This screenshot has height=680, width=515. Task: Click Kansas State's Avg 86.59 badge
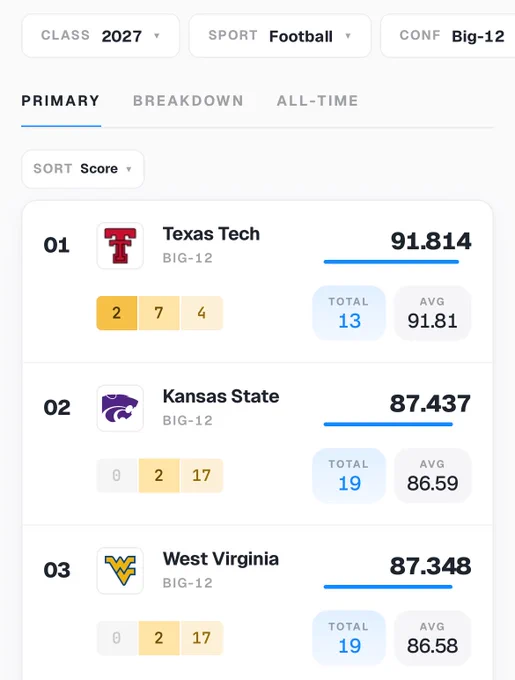click(432, 475)
